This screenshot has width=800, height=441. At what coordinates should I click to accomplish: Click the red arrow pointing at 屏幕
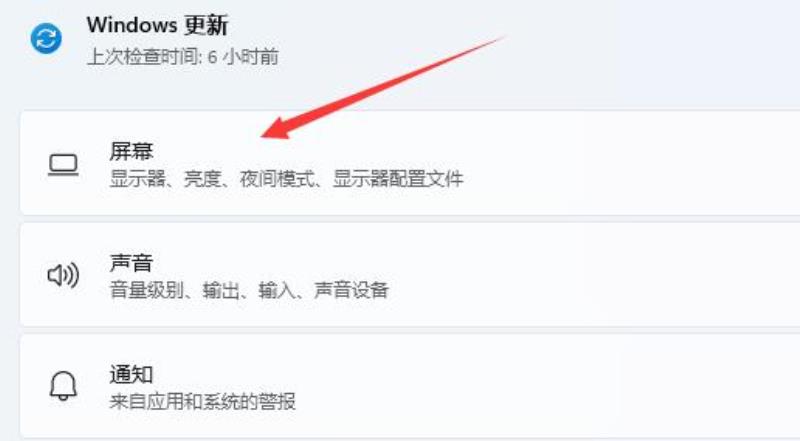click(383, 87)
